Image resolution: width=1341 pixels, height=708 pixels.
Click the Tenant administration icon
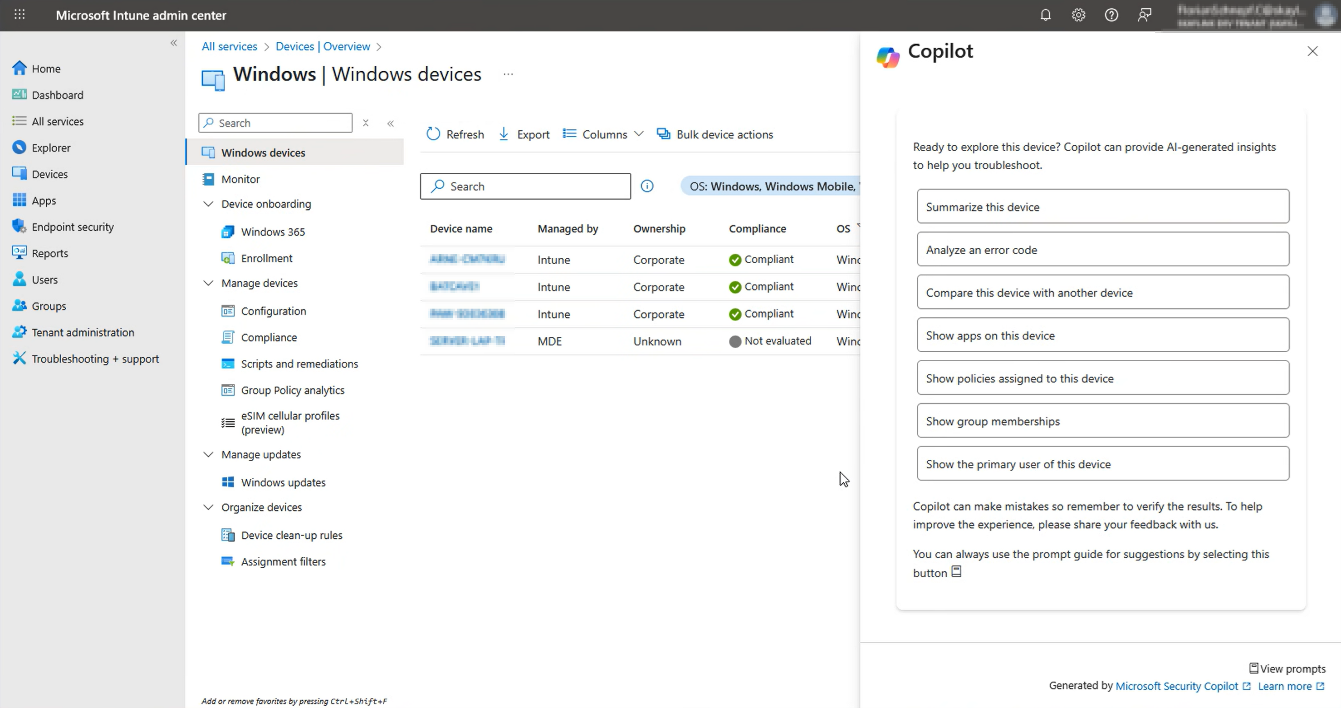point(19,332)
